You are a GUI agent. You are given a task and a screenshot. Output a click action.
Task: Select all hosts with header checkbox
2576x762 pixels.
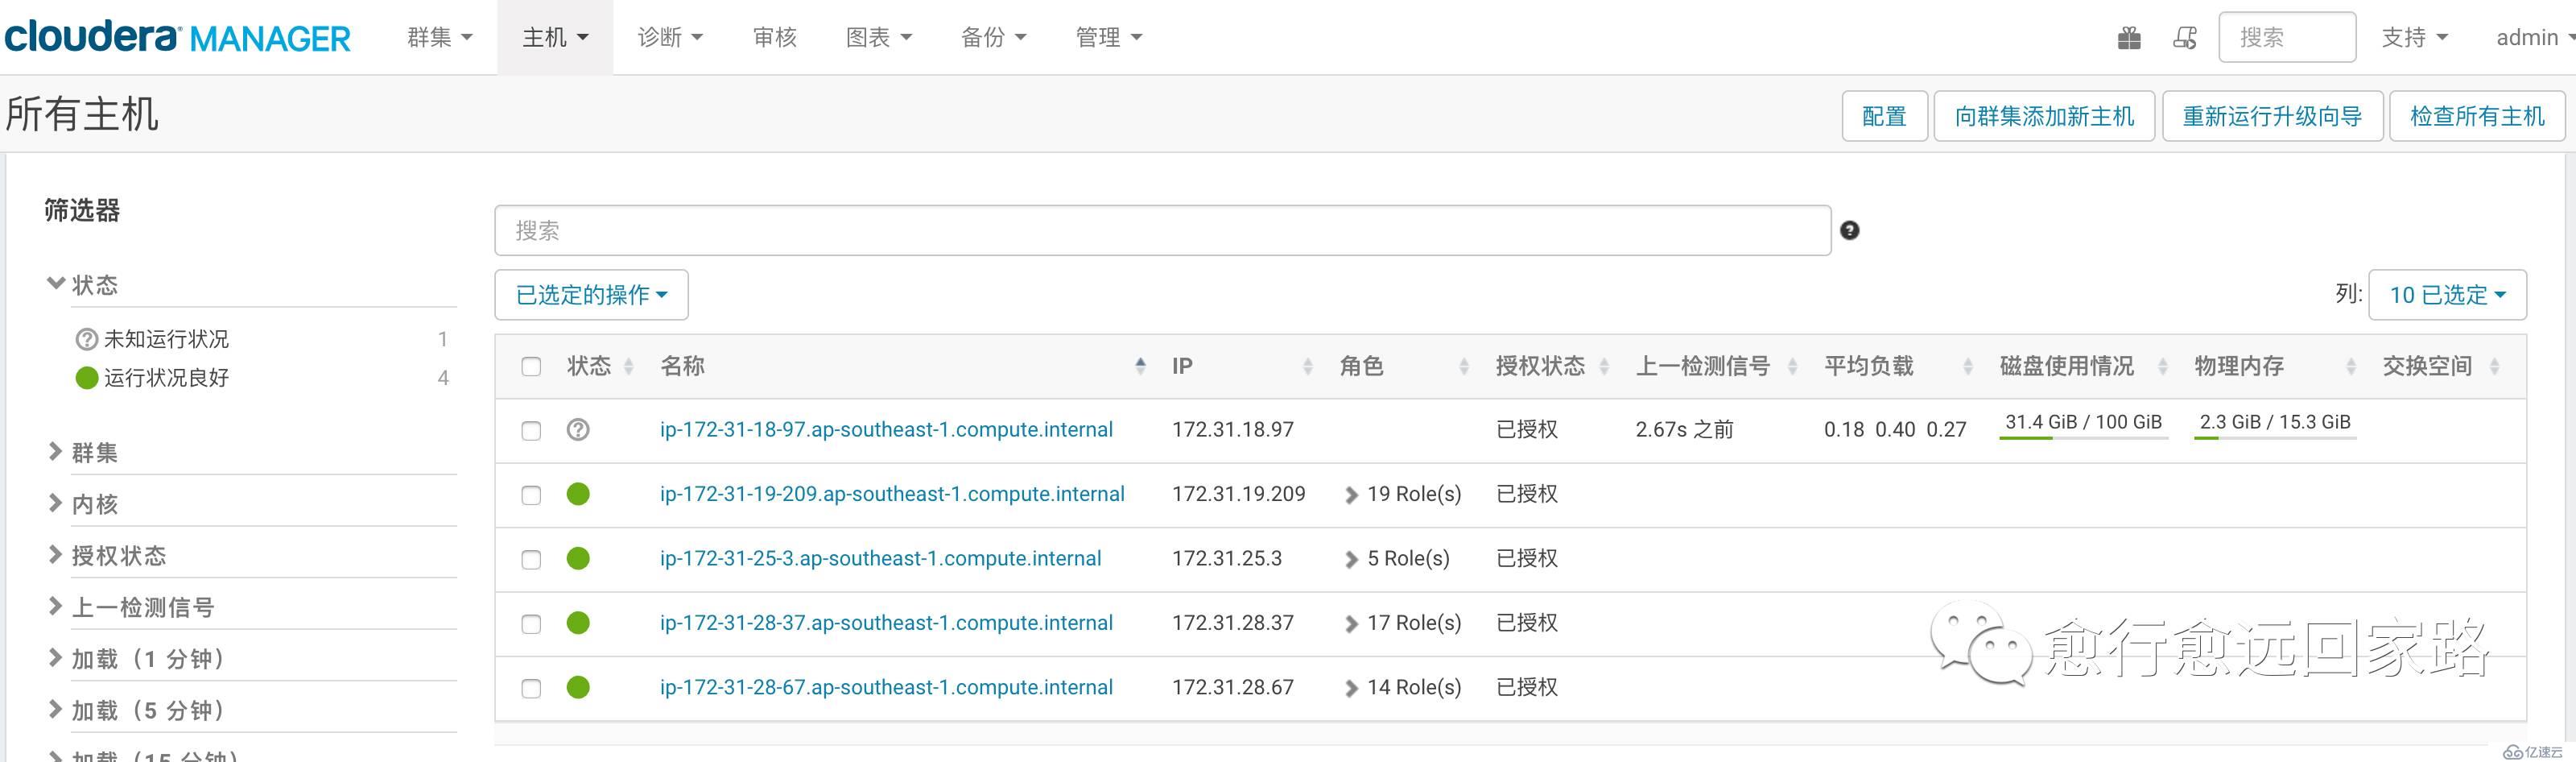coord(531,367)
